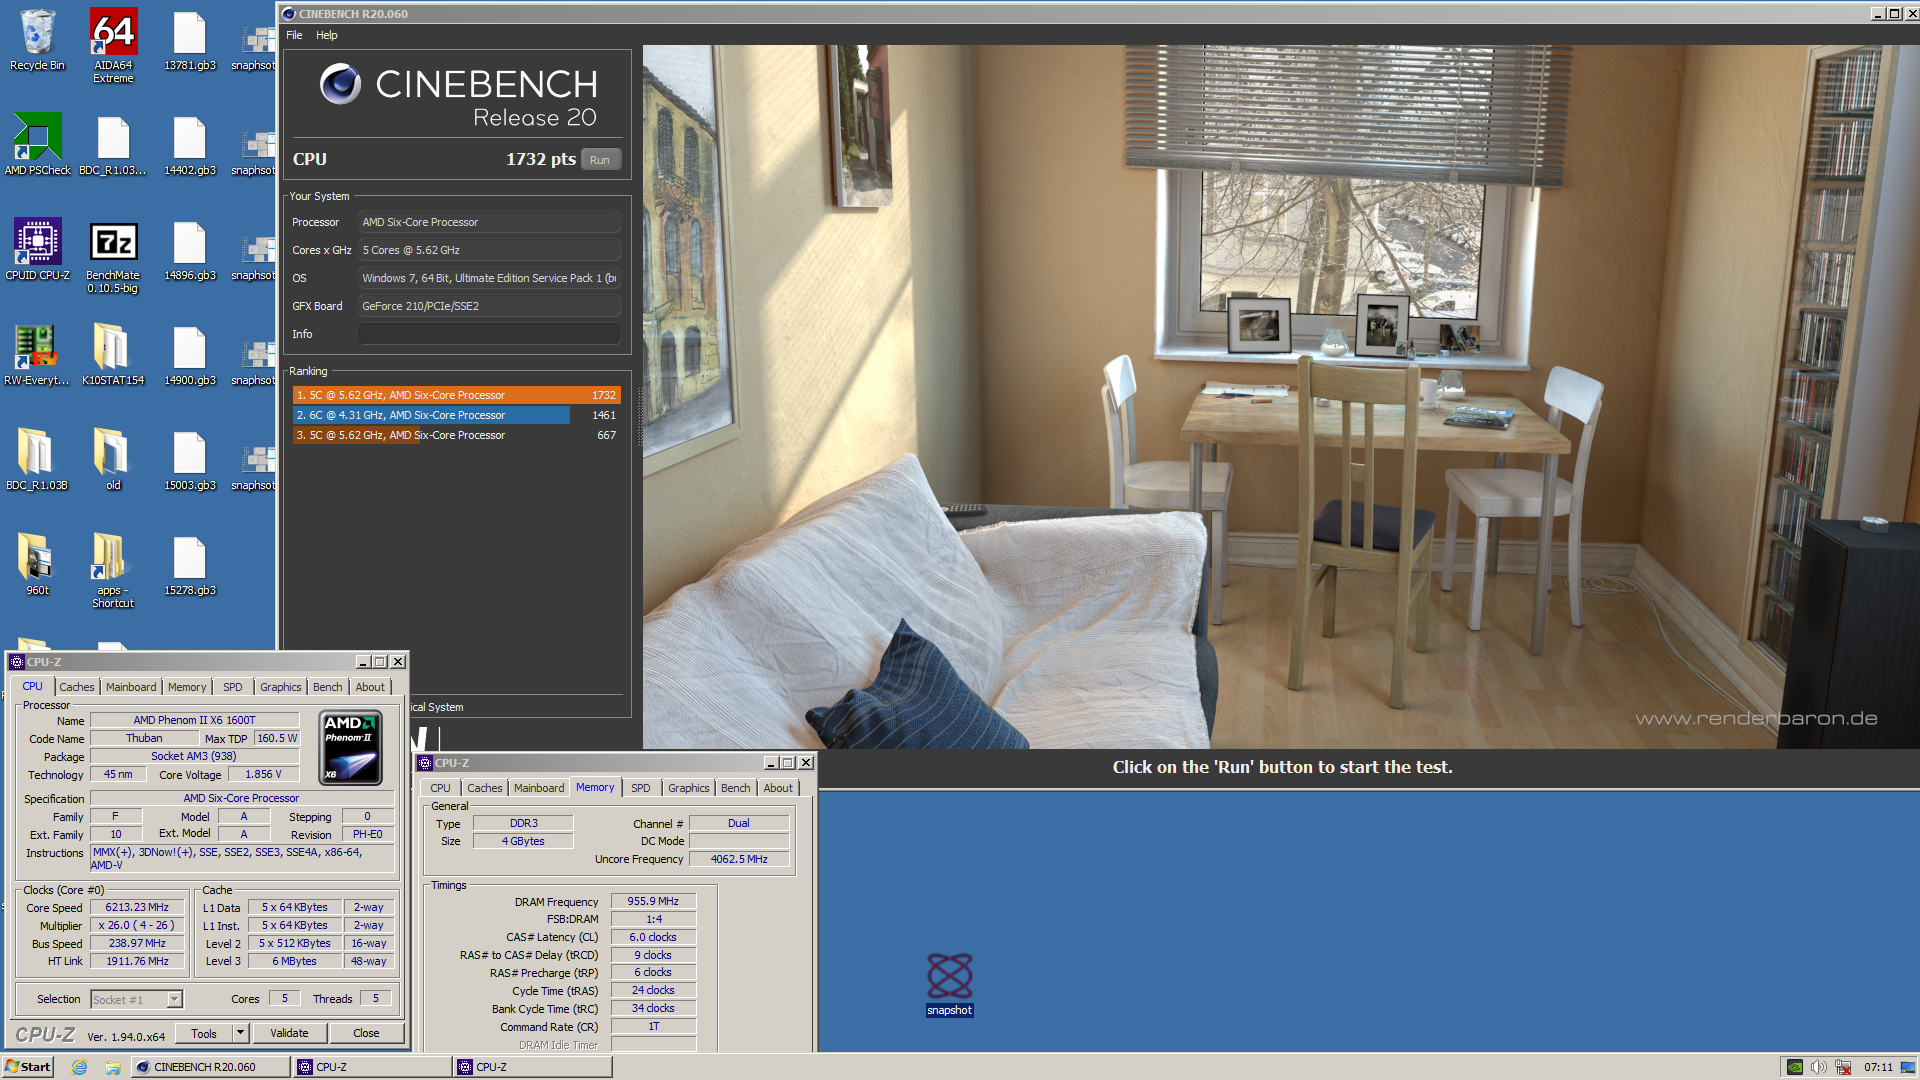Screen dimensions: 1920x1080
Task: Click the AMD Phenom II logo in CPU-Z
Action: [350, 747]
